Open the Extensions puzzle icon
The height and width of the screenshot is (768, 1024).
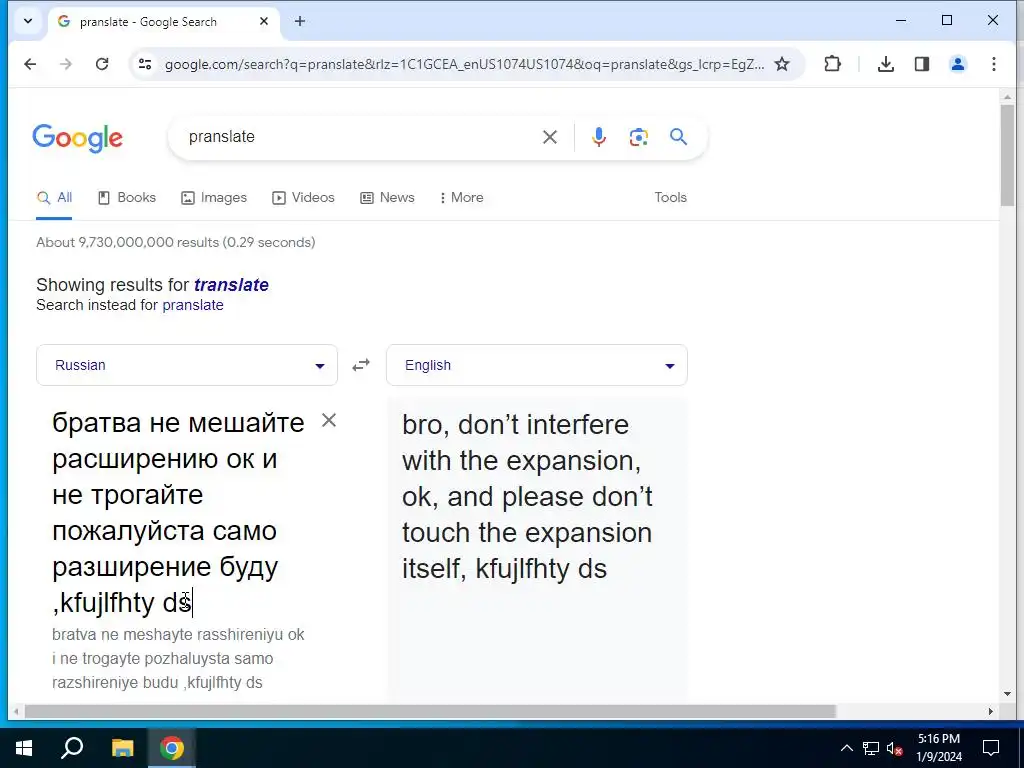tap(832, 64)
